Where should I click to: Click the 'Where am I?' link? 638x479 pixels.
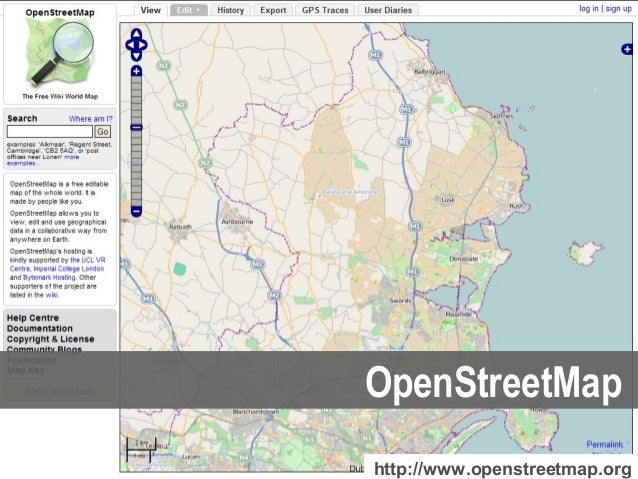[90, 119]
